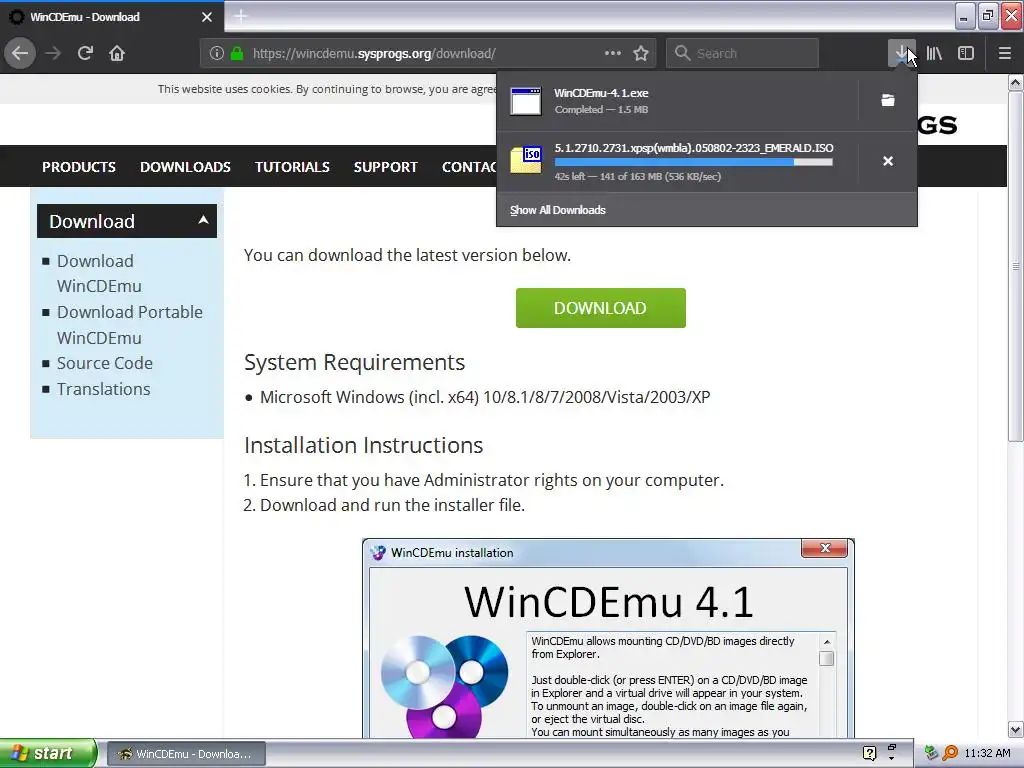Image resolution: width=1024 pixels, height=768 pixels.
Task: Open the CONTACT menu item
Action: point(469,167)
